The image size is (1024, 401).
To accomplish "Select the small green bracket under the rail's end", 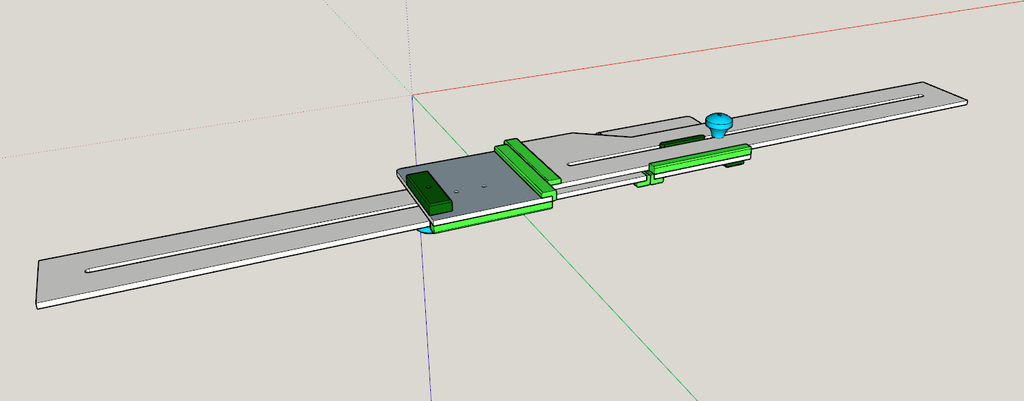I will click(648, 180).
